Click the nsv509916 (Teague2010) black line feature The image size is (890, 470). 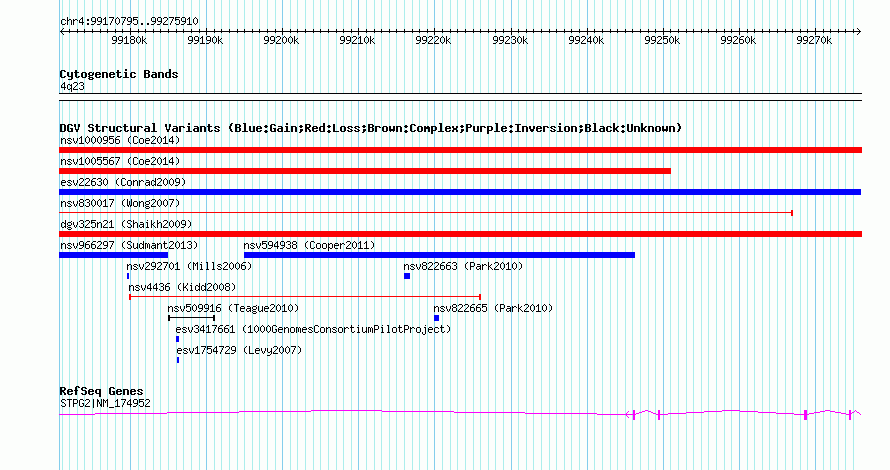tap(191, 318)
